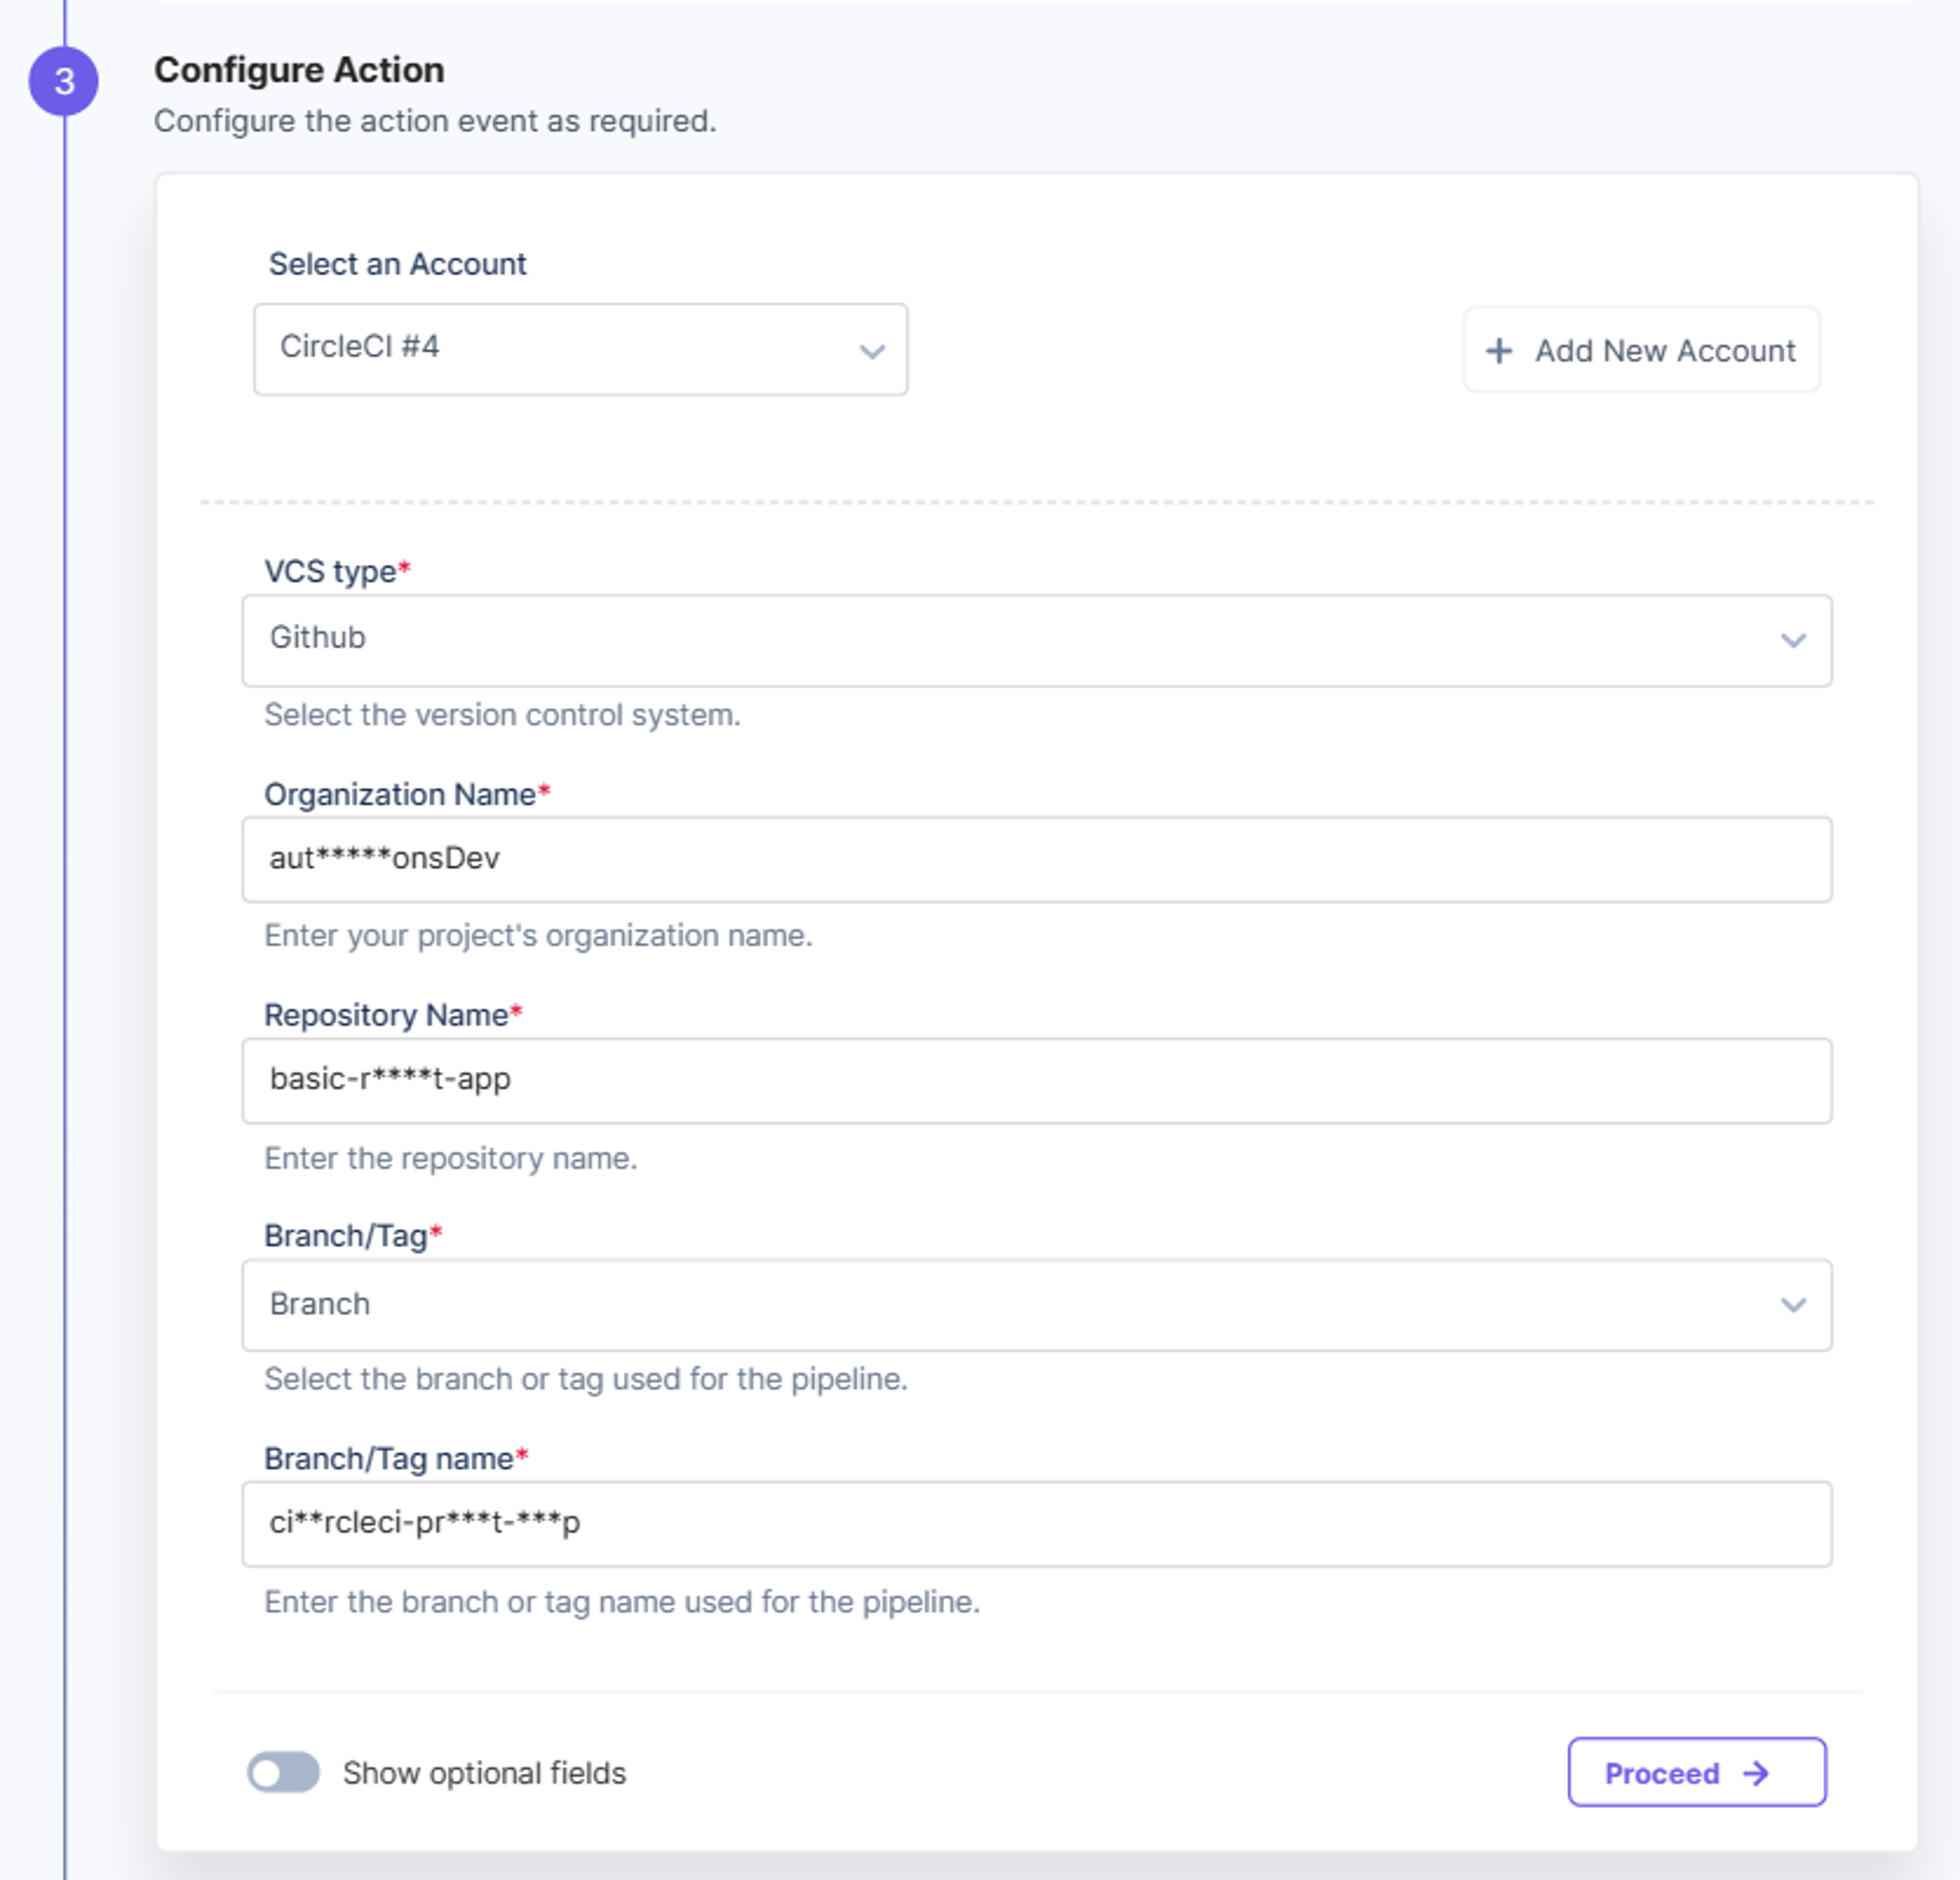The height and width of the screenshot is (1880, 1960).
Task: Open the Branch/Tag dropdown
Action: pyautogui.click(x=1036, y=1305)
